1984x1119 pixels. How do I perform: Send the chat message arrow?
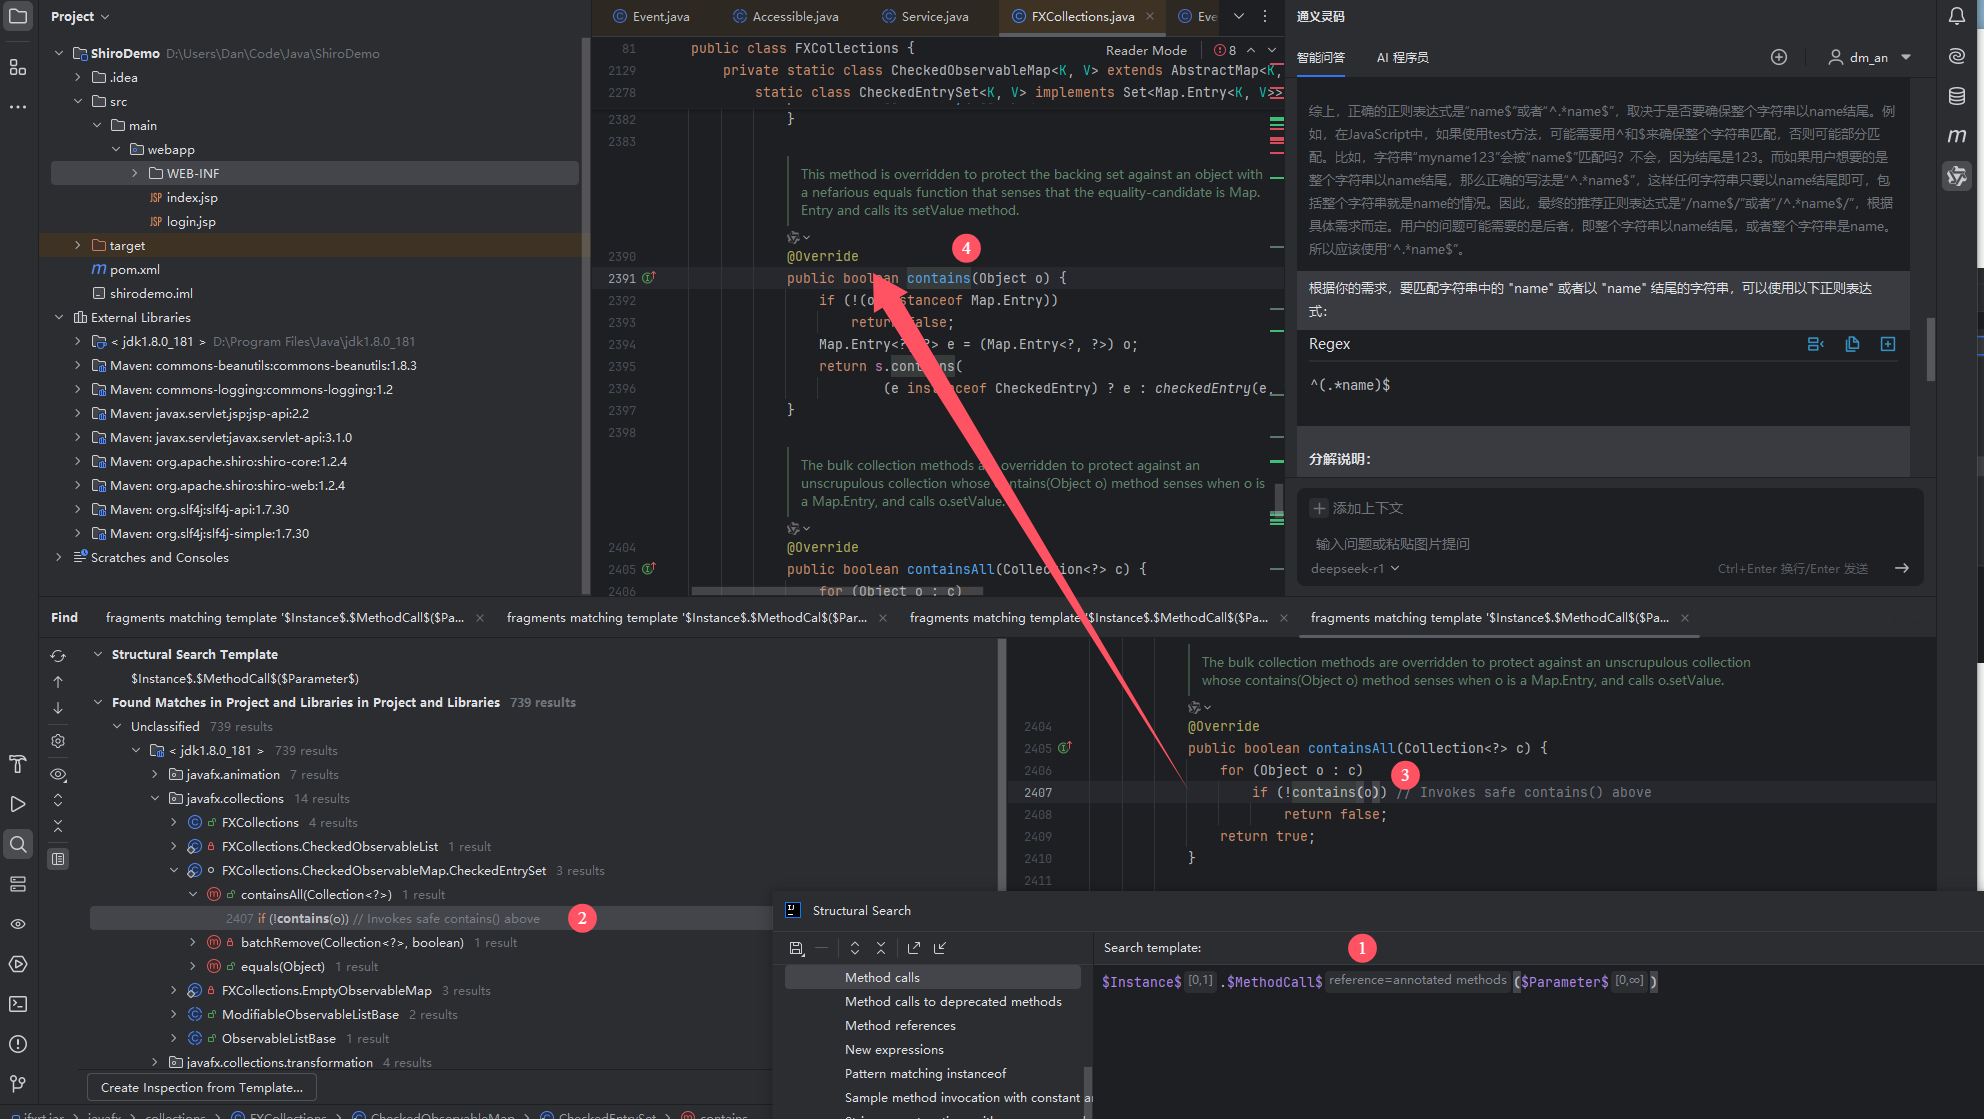[1902, 568]
